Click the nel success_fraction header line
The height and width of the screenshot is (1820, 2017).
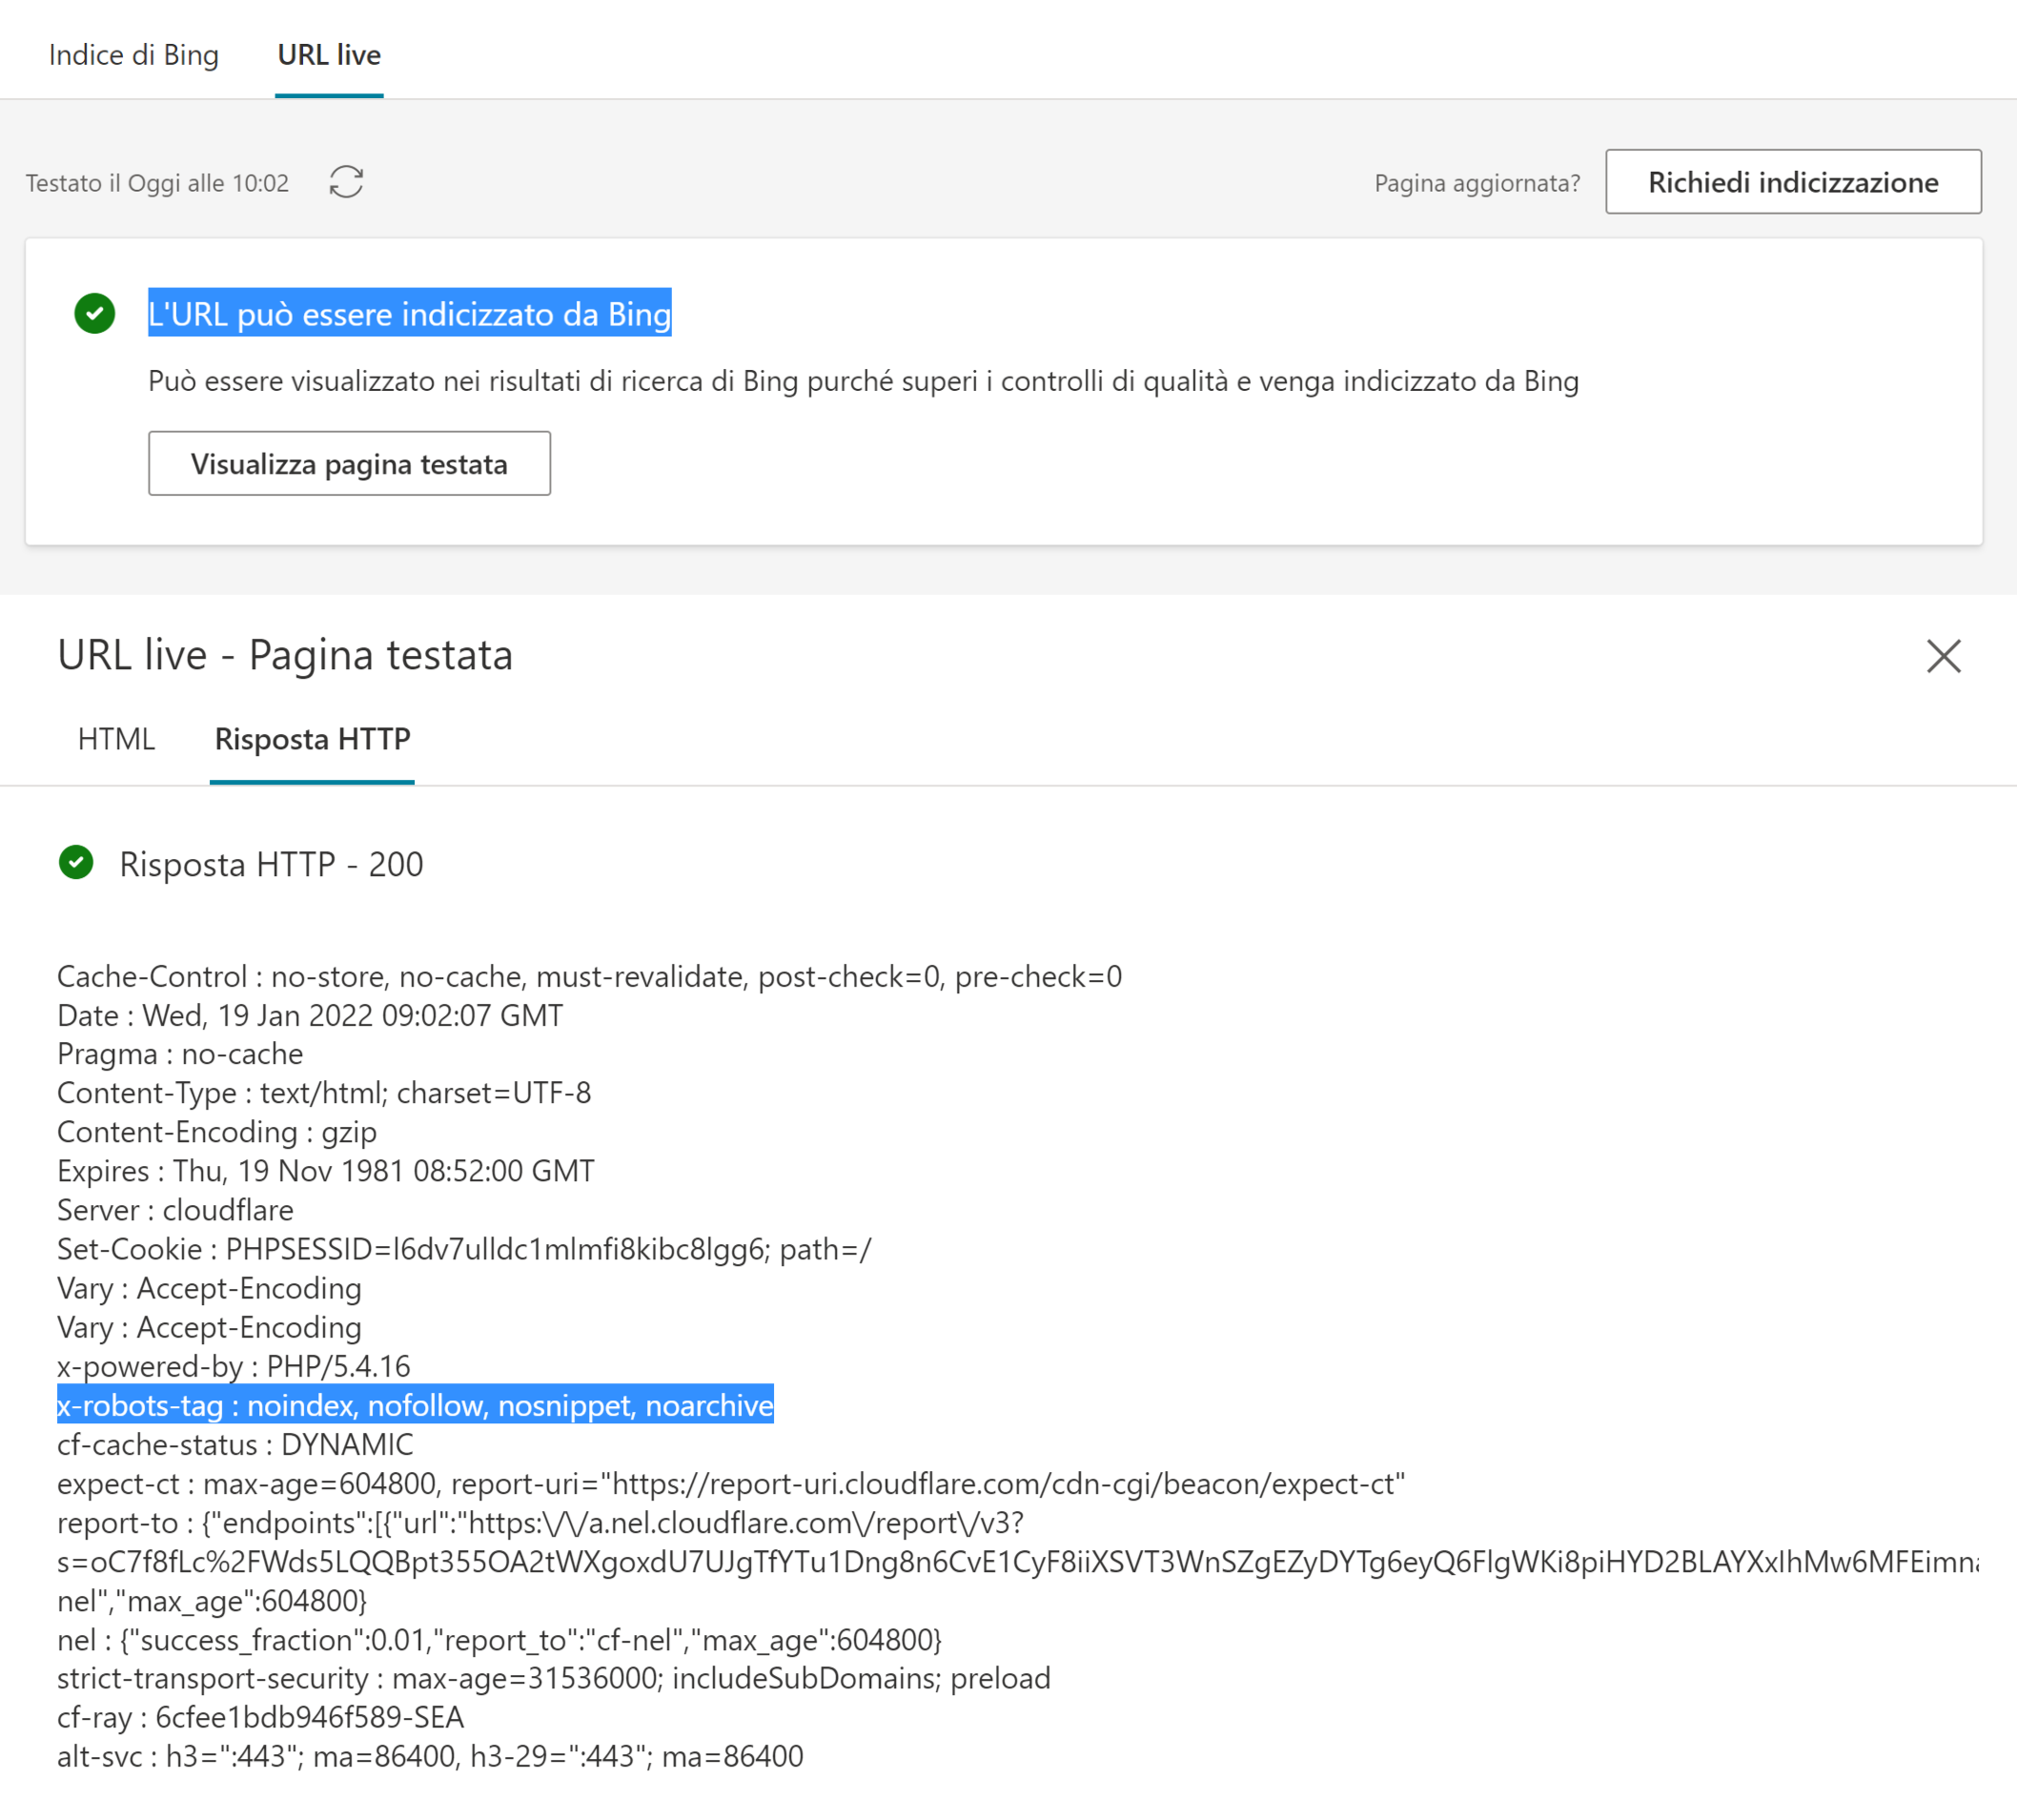click(x=499, y=1639)
